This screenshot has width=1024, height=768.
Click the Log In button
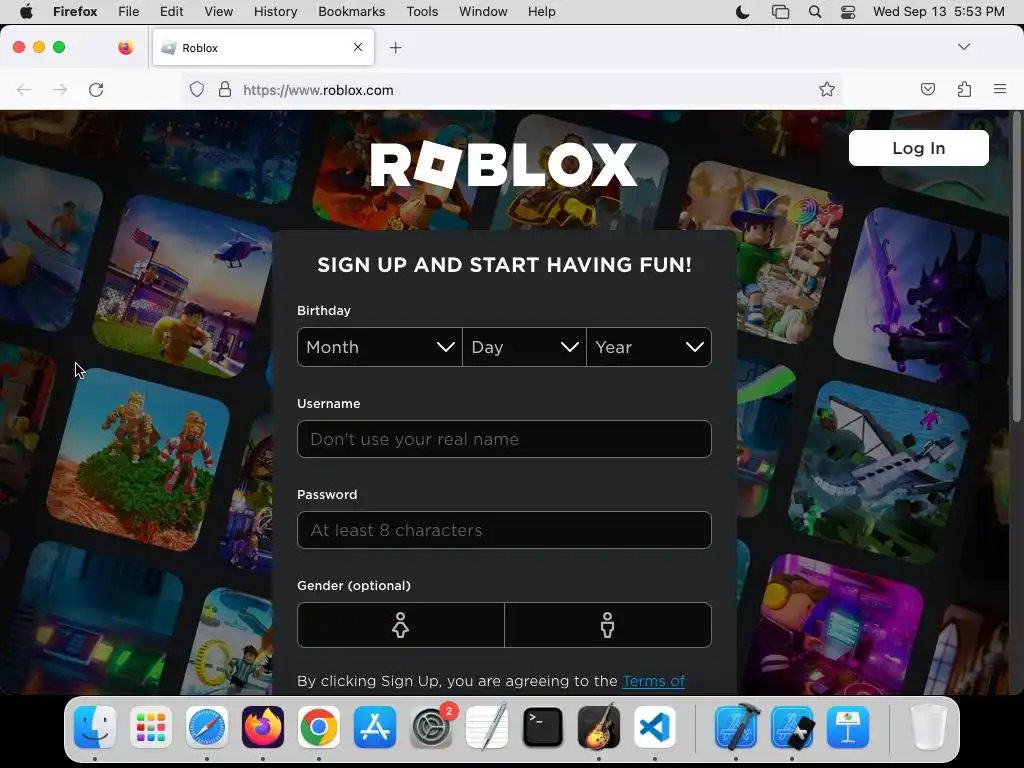click(918, 148)
